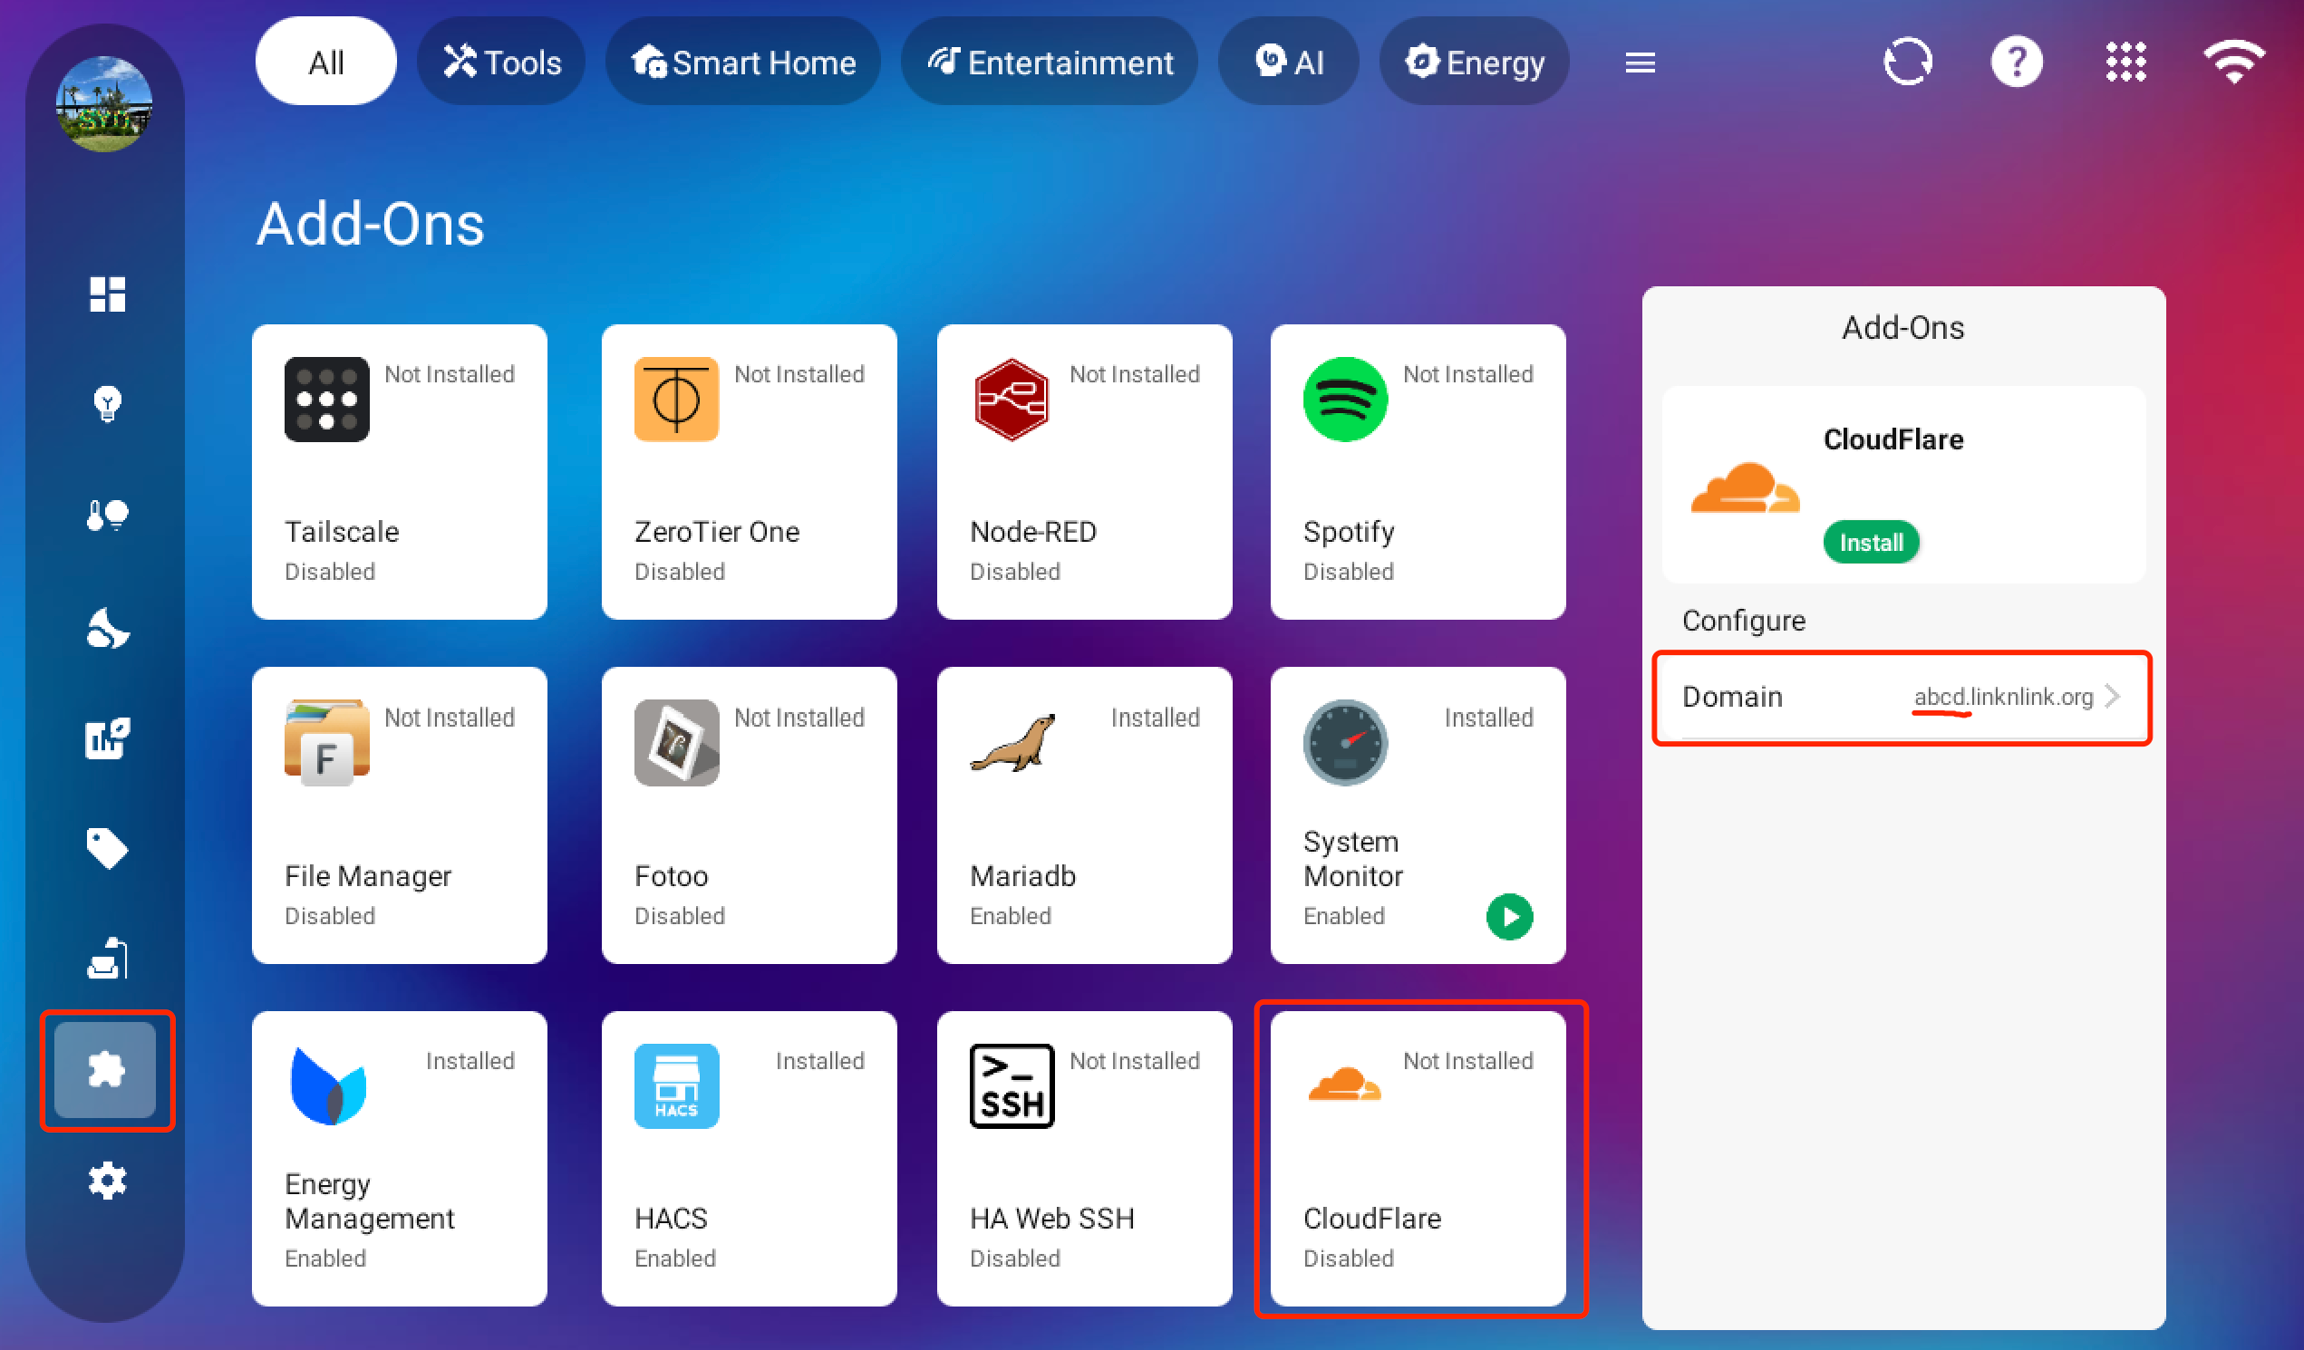Screen dimensions: 2304x1350
Task: Click the price tag sidebar icon
Action: [107, 848]
